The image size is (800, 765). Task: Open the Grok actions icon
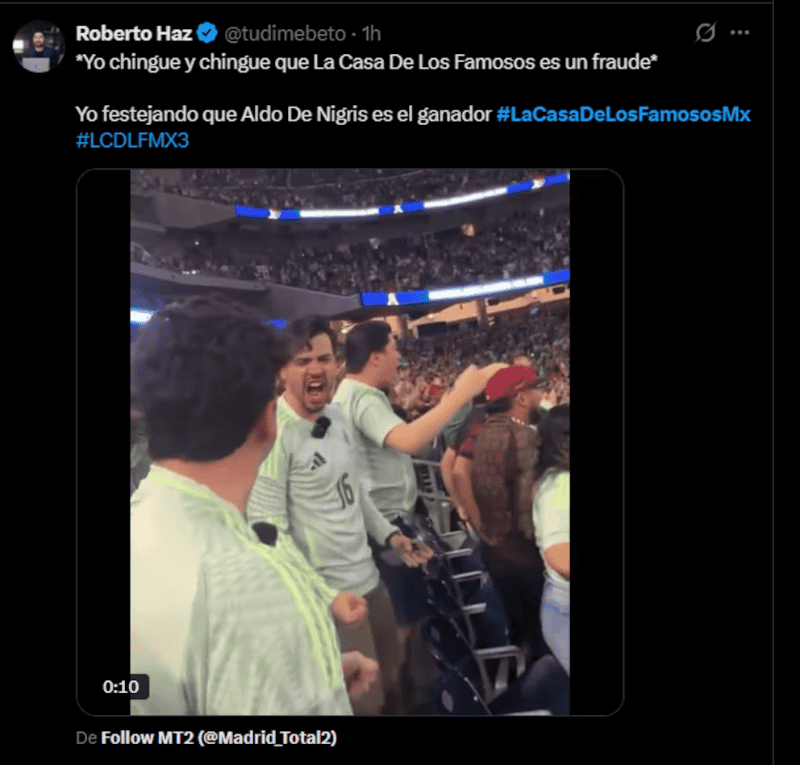point(705,33)
